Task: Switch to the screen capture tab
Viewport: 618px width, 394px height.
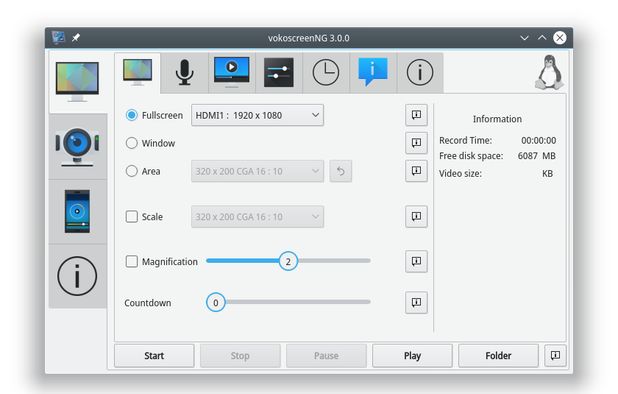Action: click(138, 72)
